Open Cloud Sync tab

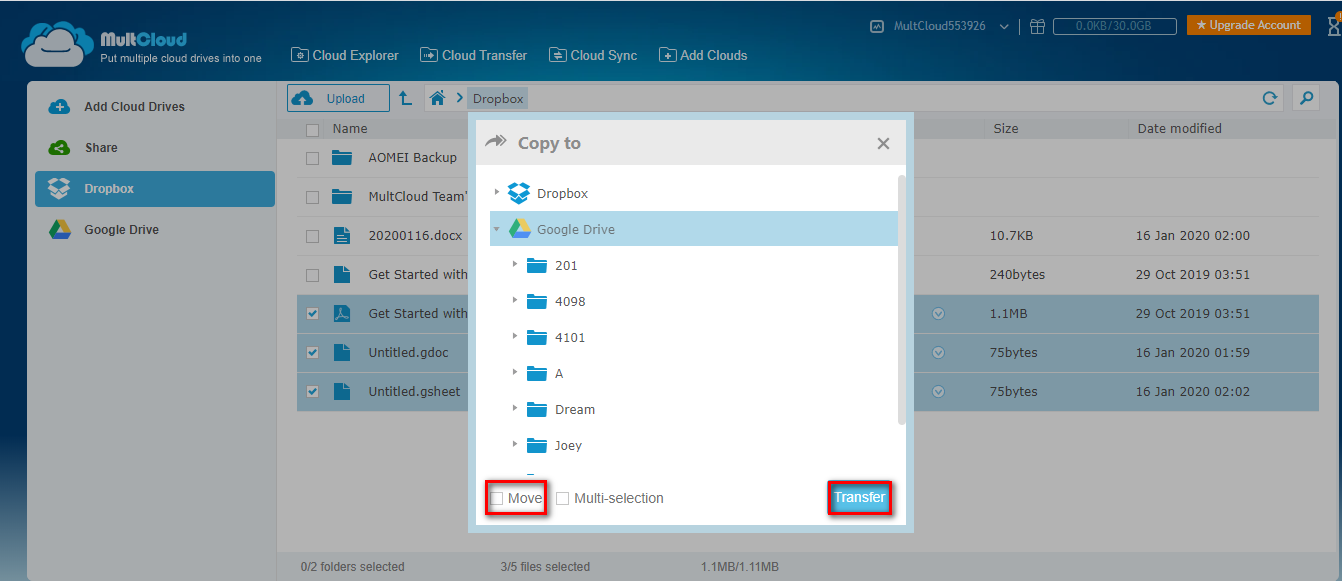pyautogui.click(x=593, y=55)
